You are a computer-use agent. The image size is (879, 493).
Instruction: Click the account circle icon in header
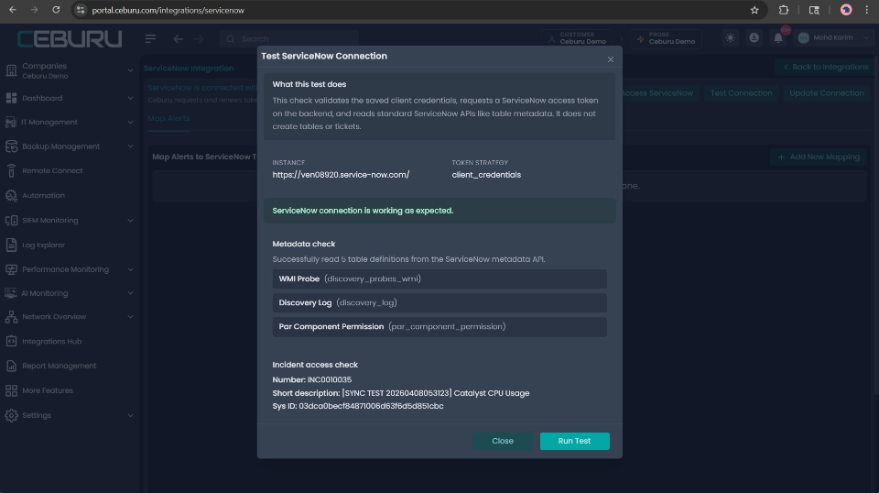point(754,38)
